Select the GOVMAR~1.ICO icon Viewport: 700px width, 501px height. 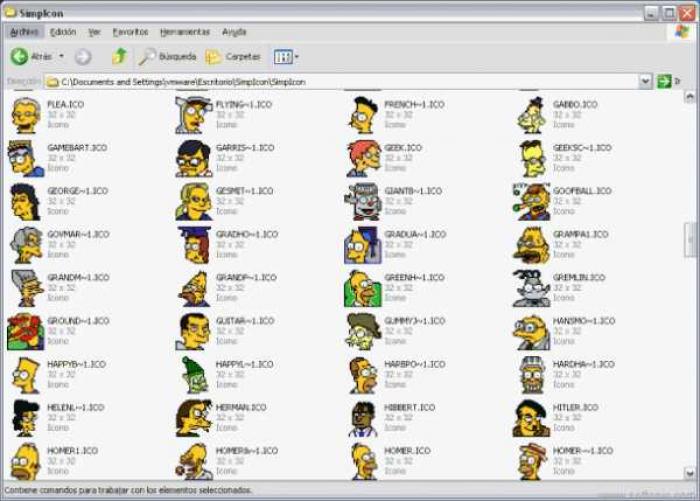[x=26, y=245]
